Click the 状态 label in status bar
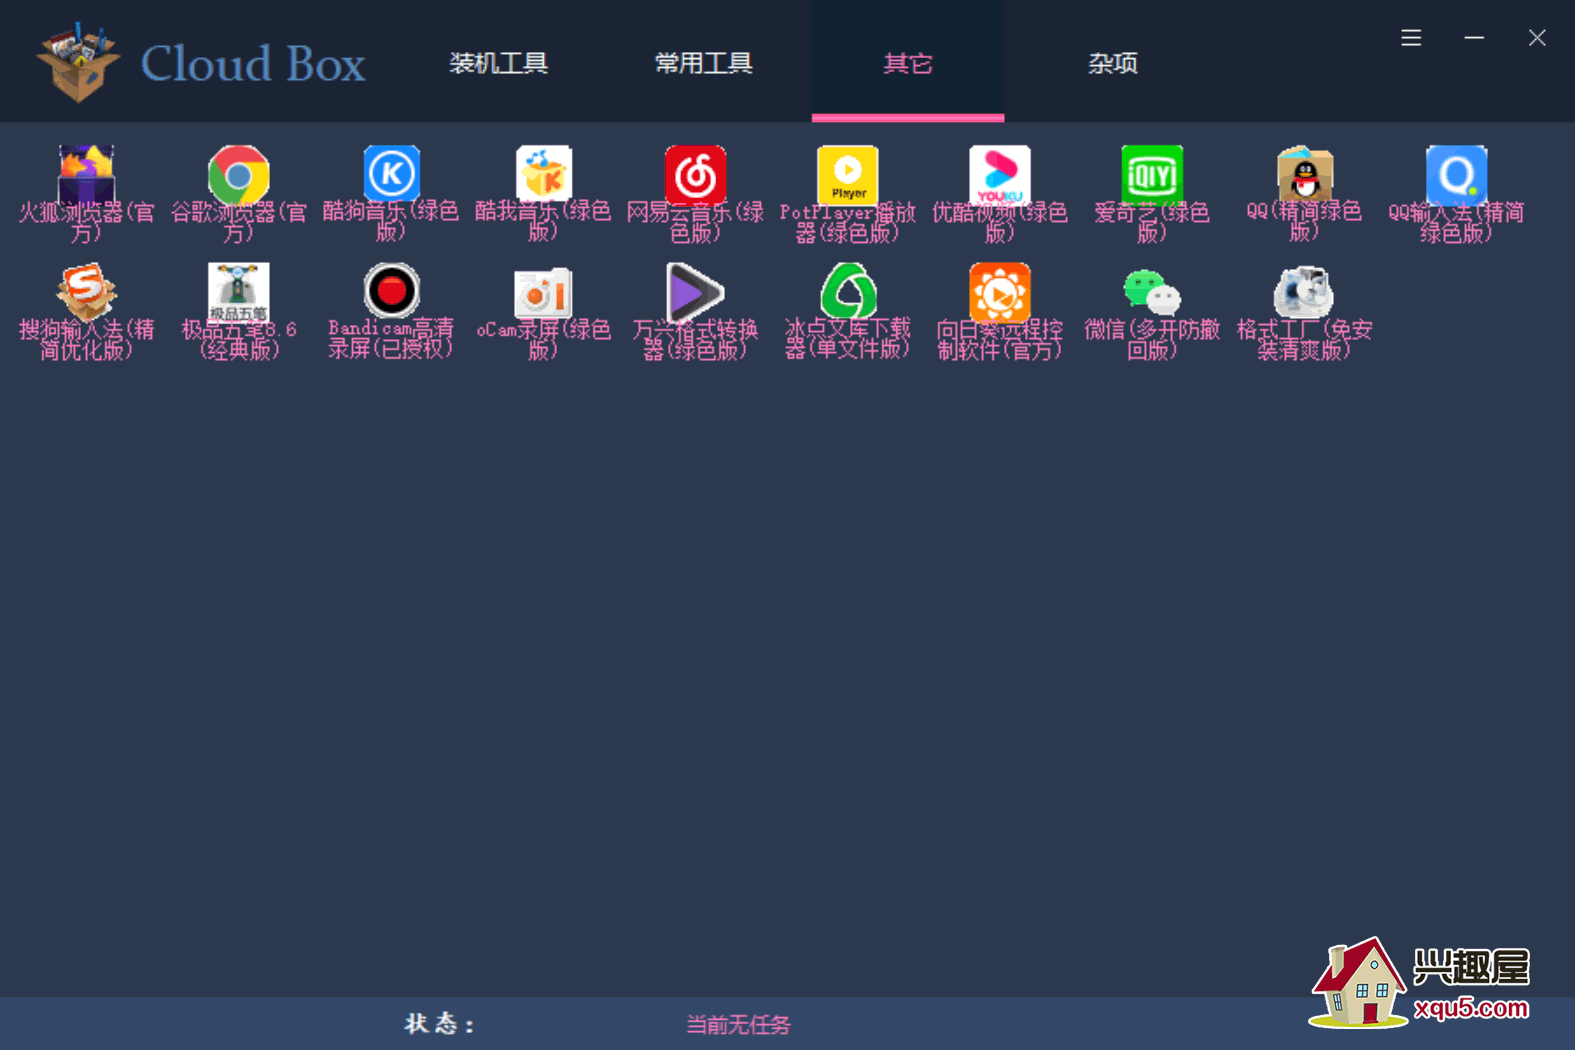The image size is (1575, 1050). coord(439,1024)
